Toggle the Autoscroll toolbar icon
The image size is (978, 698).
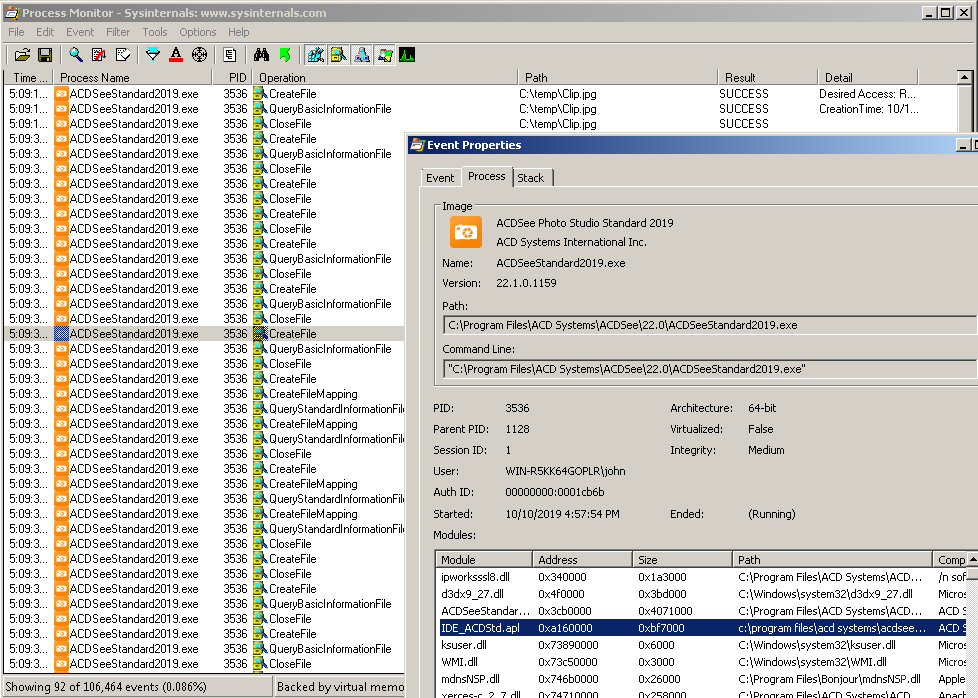99,55
